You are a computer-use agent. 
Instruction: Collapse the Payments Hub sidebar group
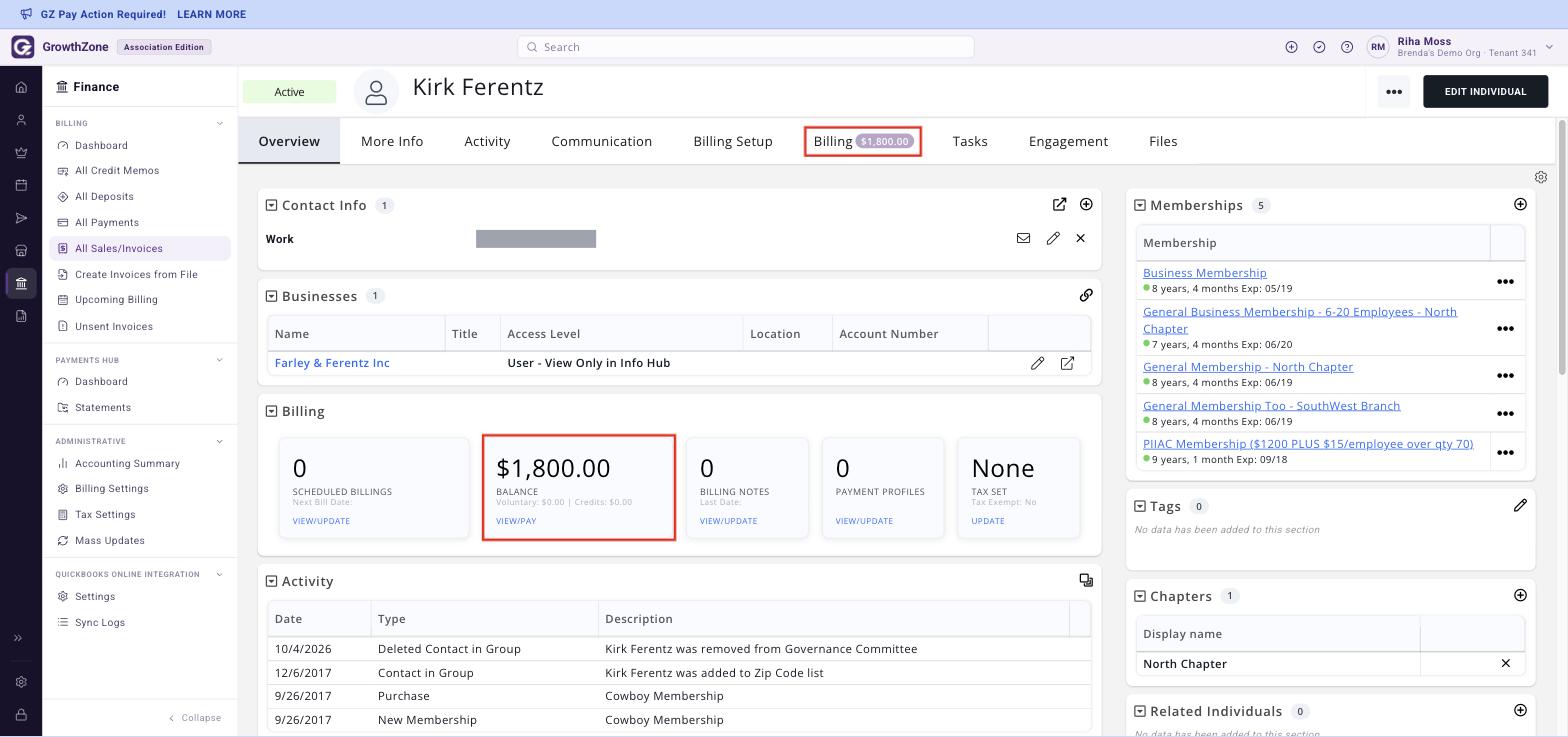tap(220, 360)
